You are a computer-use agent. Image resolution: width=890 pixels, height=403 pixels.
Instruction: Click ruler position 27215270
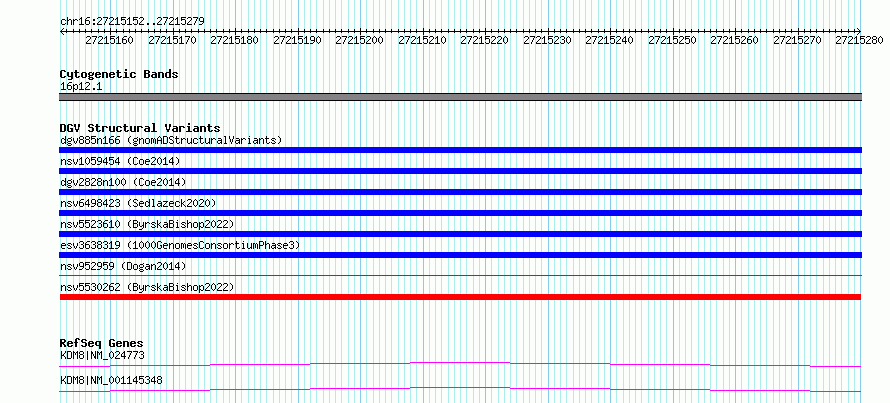[797, 40]
